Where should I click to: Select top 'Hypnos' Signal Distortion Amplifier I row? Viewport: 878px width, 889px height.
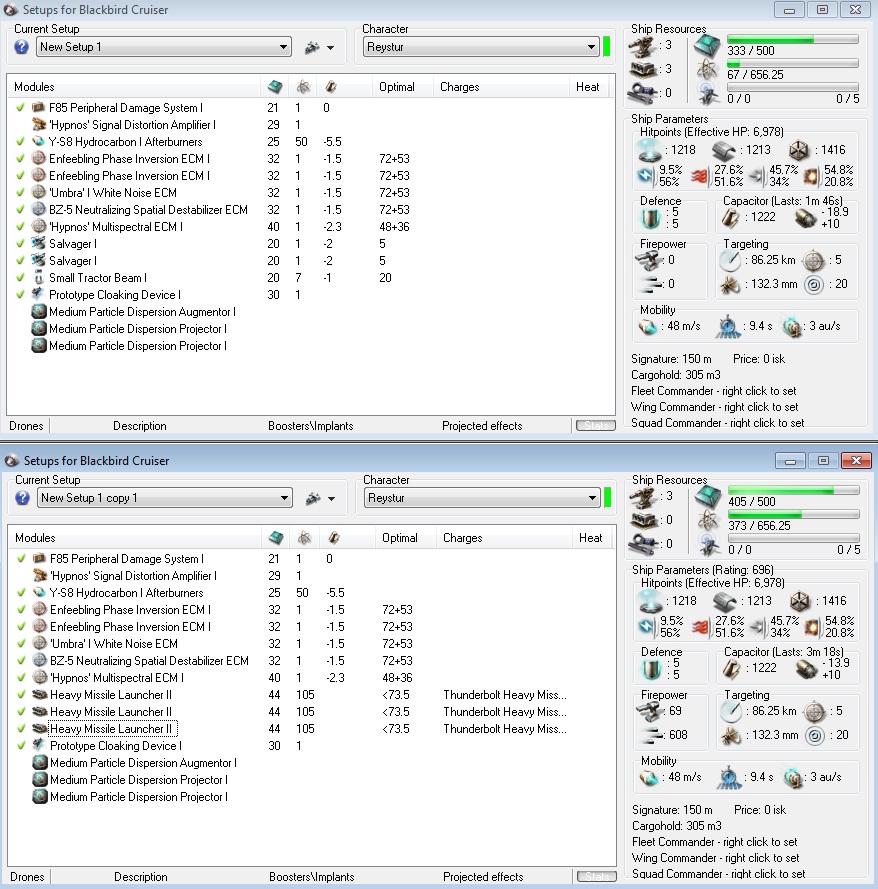(x=311, y=125)
